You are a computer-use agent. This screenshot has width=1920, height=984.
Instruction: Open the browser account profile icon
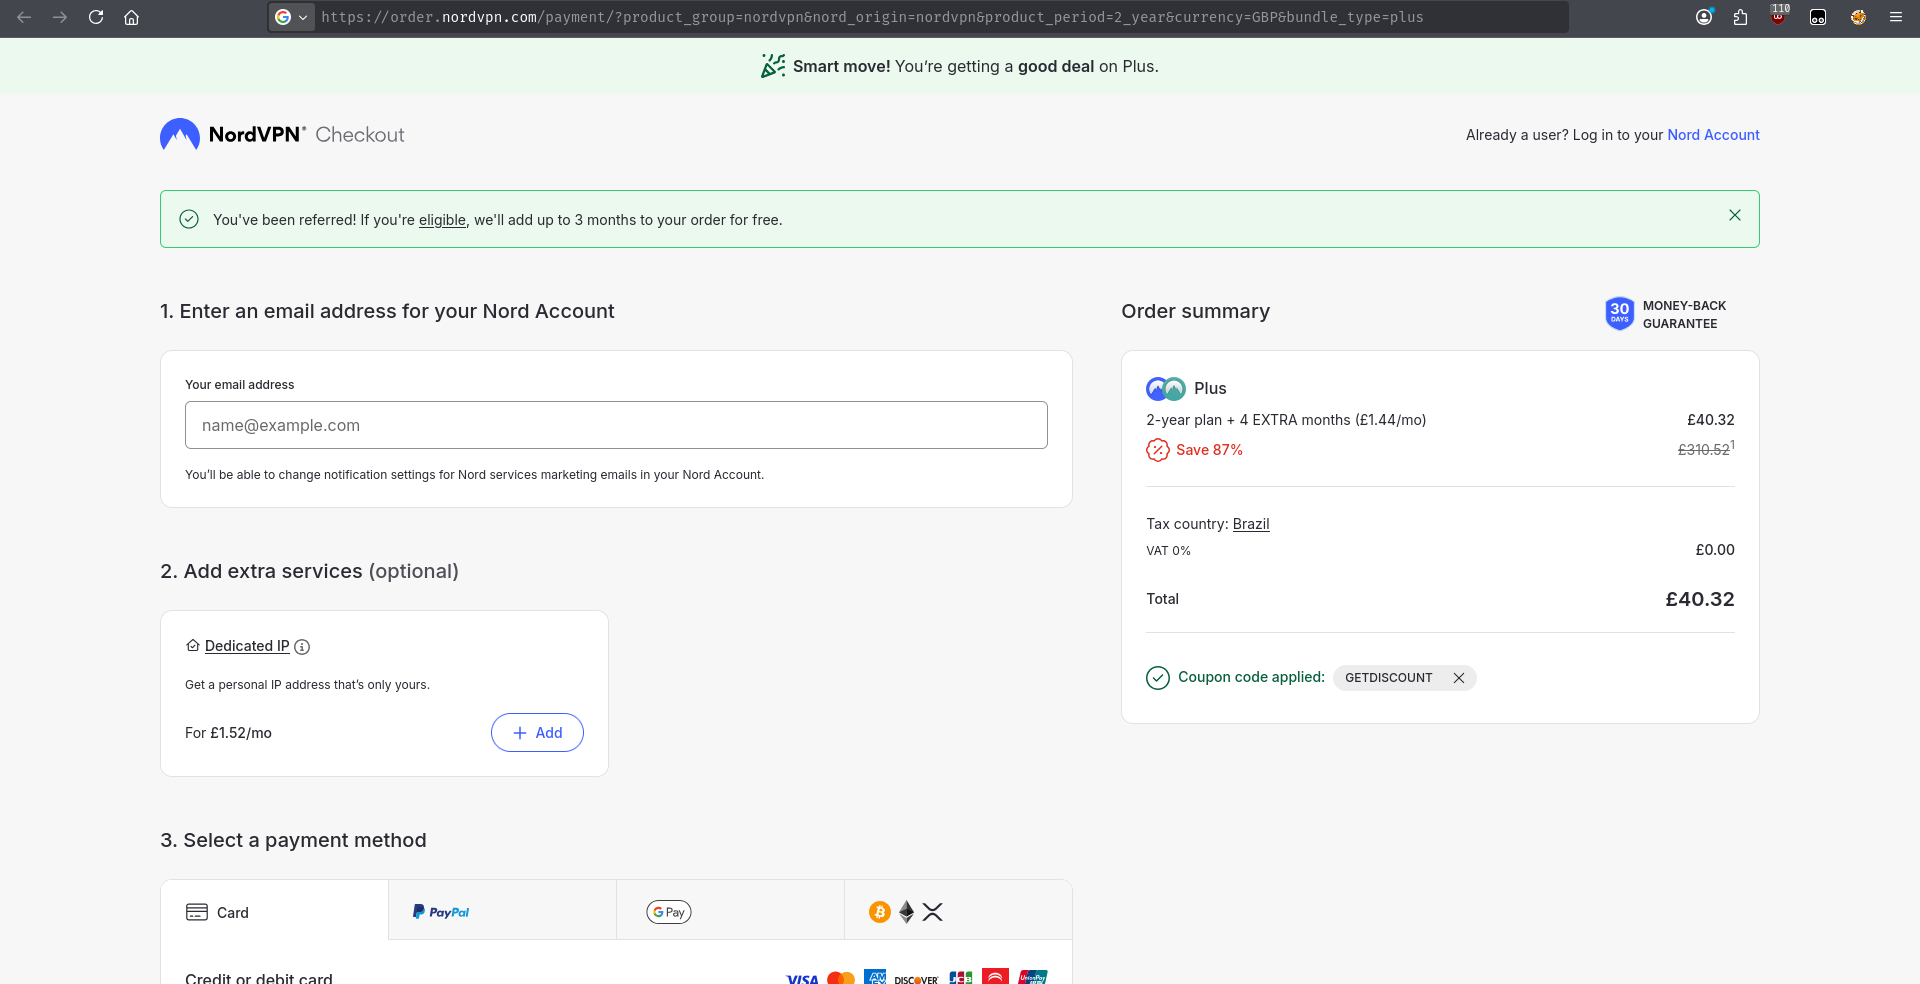click(1704, 17)
